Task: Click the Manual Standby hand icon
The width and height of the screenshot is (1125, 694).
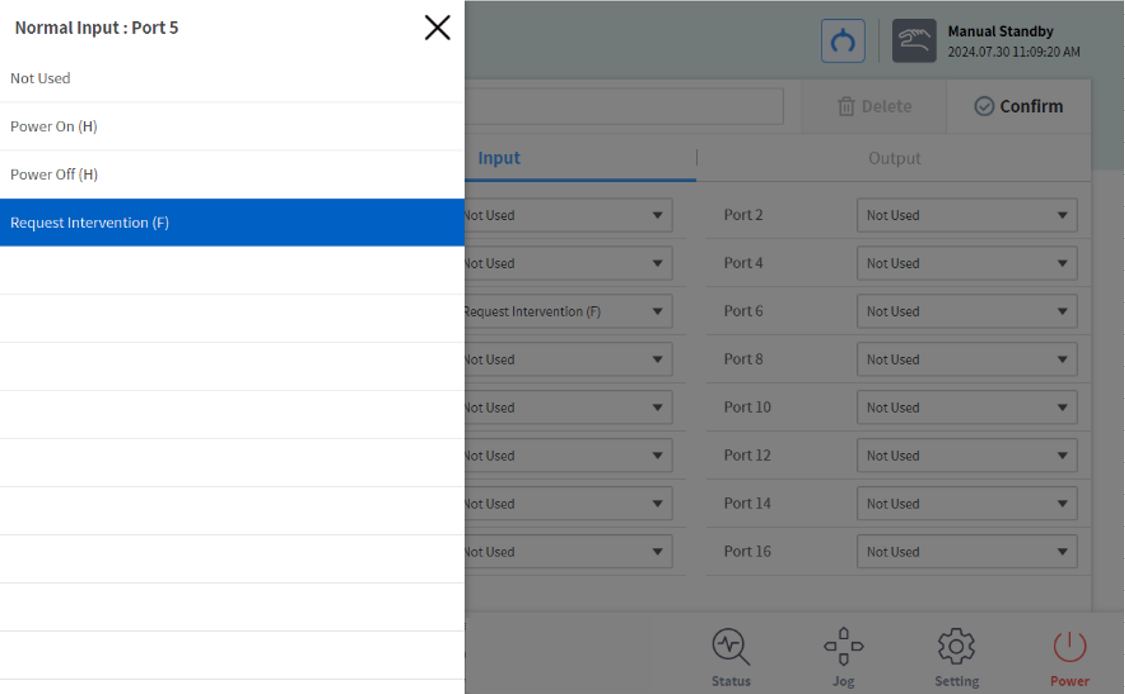Action: [x=914, y=41]
